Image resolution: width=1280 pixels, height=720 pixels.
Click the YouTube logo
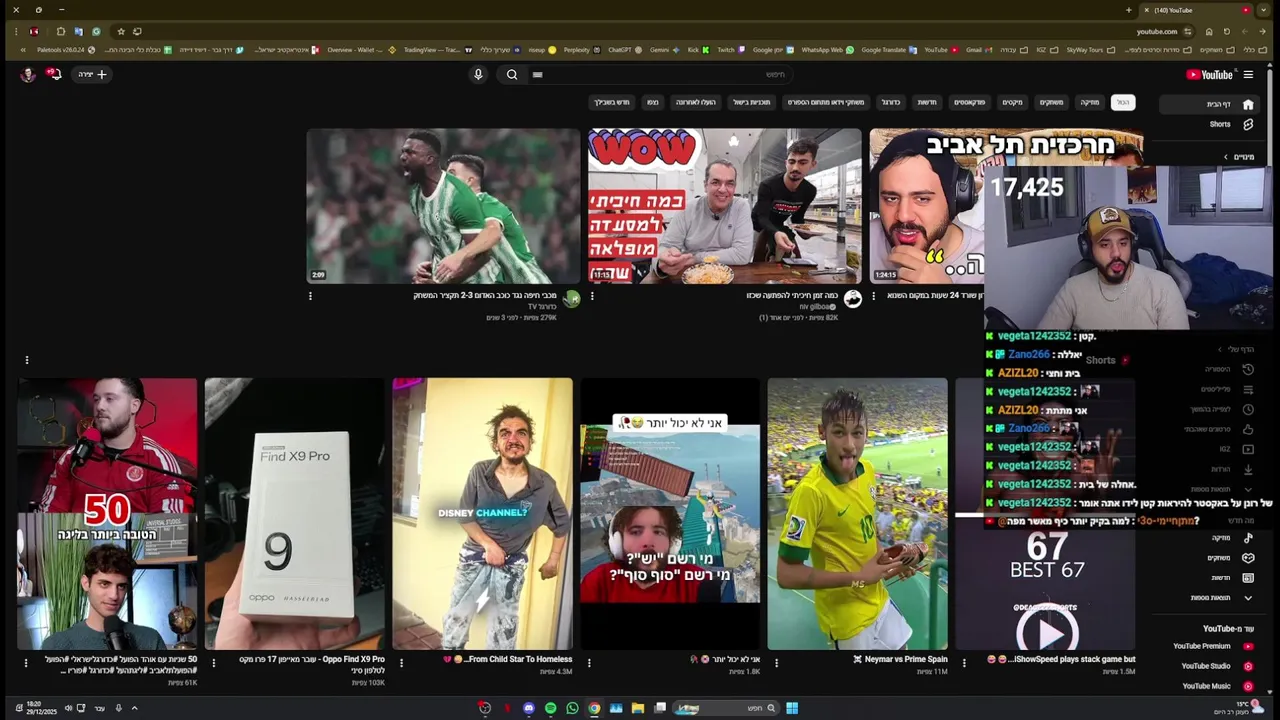(x=1209, y=74)
